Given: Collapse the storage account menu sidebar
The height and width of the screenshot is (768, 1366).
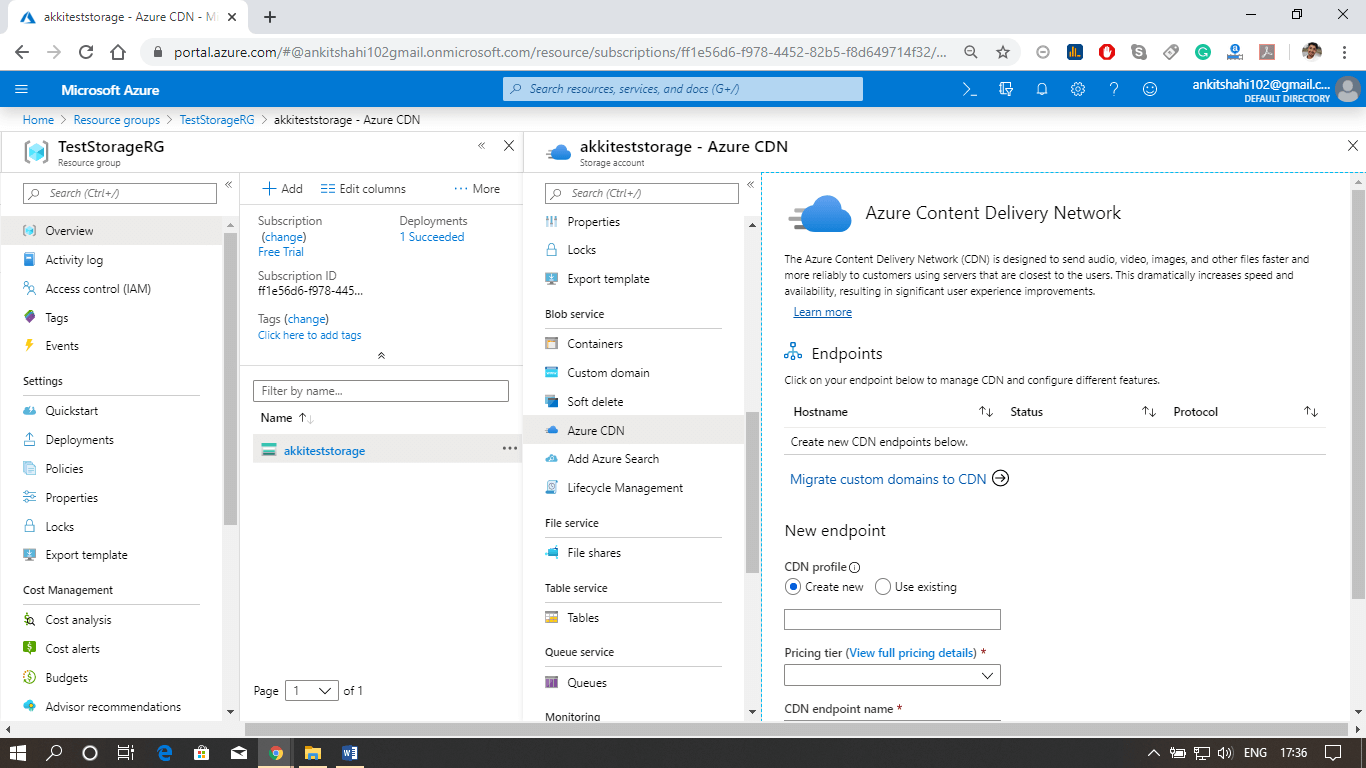Looking at the screenshot, I should (751, 185).
